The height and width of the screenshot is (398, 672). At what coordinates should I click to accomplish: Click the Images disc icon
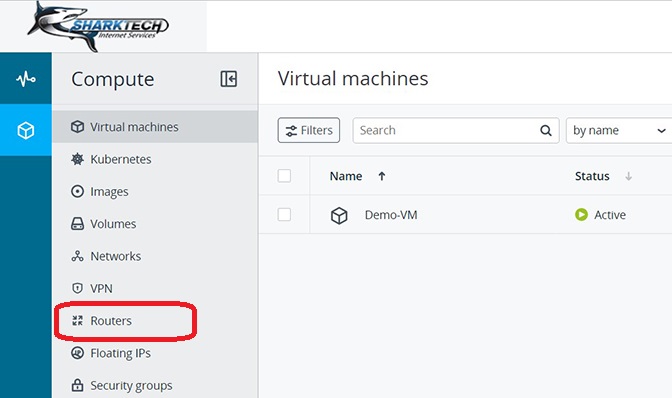tap(77, 191)
